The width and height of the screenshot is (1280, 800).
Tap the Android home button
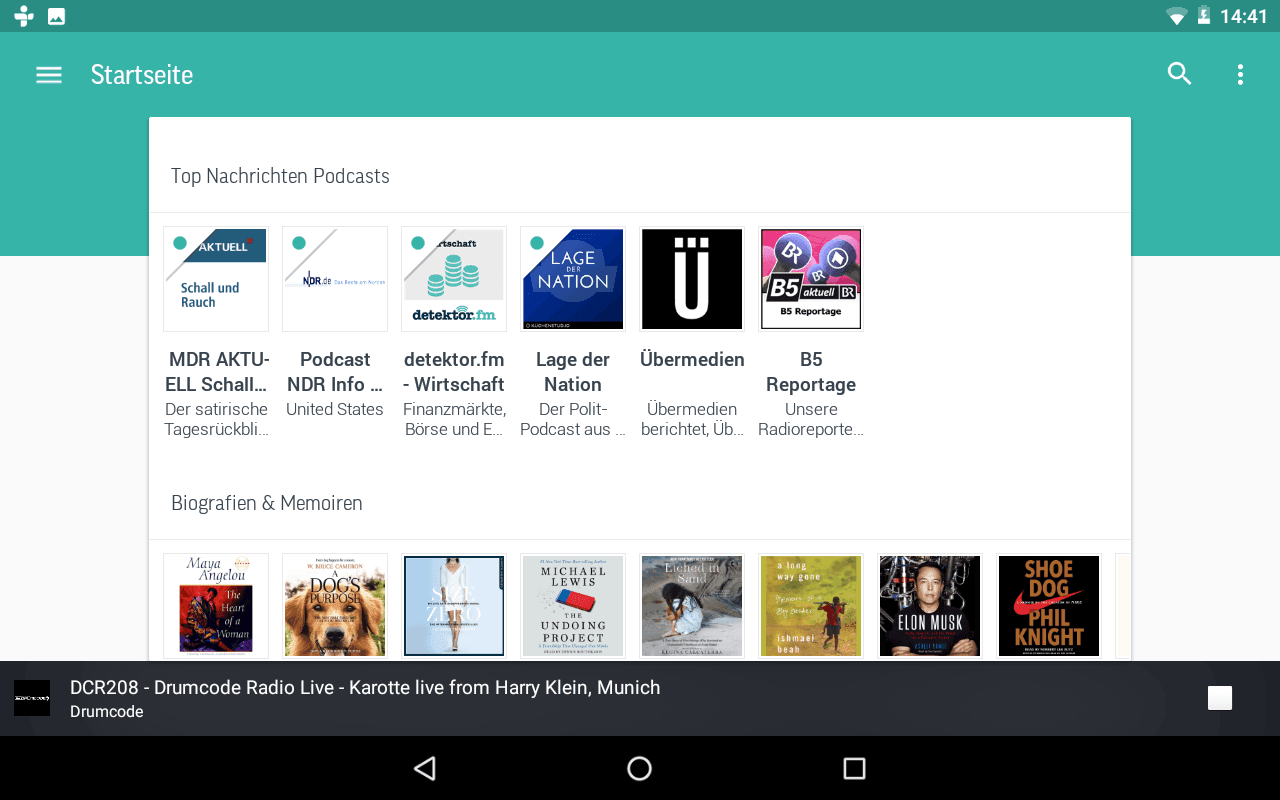click(x=639, y=768)
